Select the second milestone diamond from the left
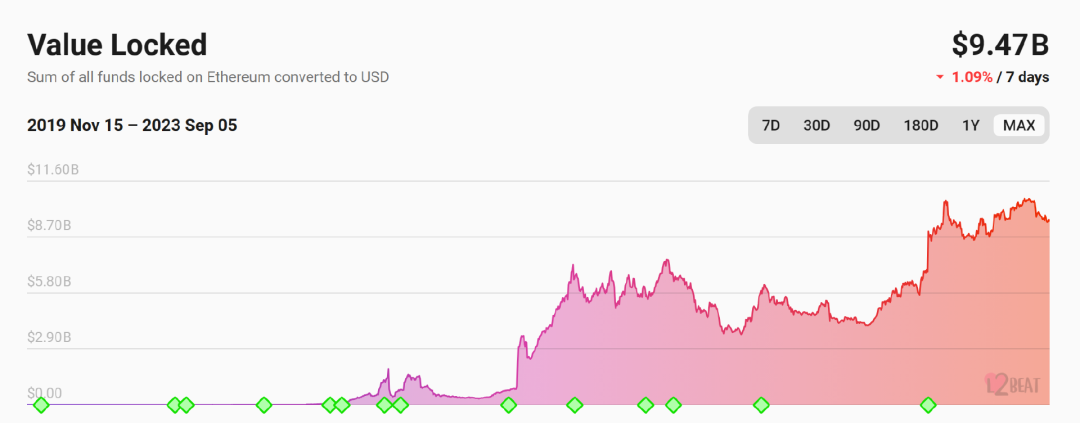1080x423 pixels. (x=174, y=405)
